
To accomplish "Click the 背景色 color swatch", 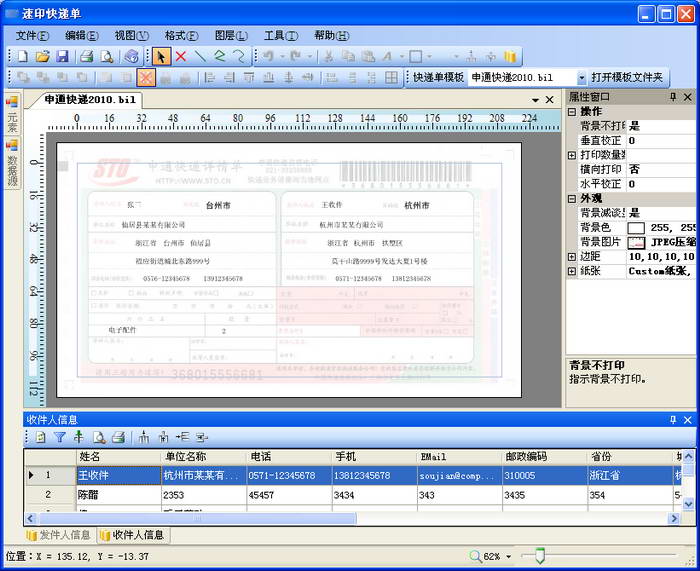I will click(x=636, y=228).
